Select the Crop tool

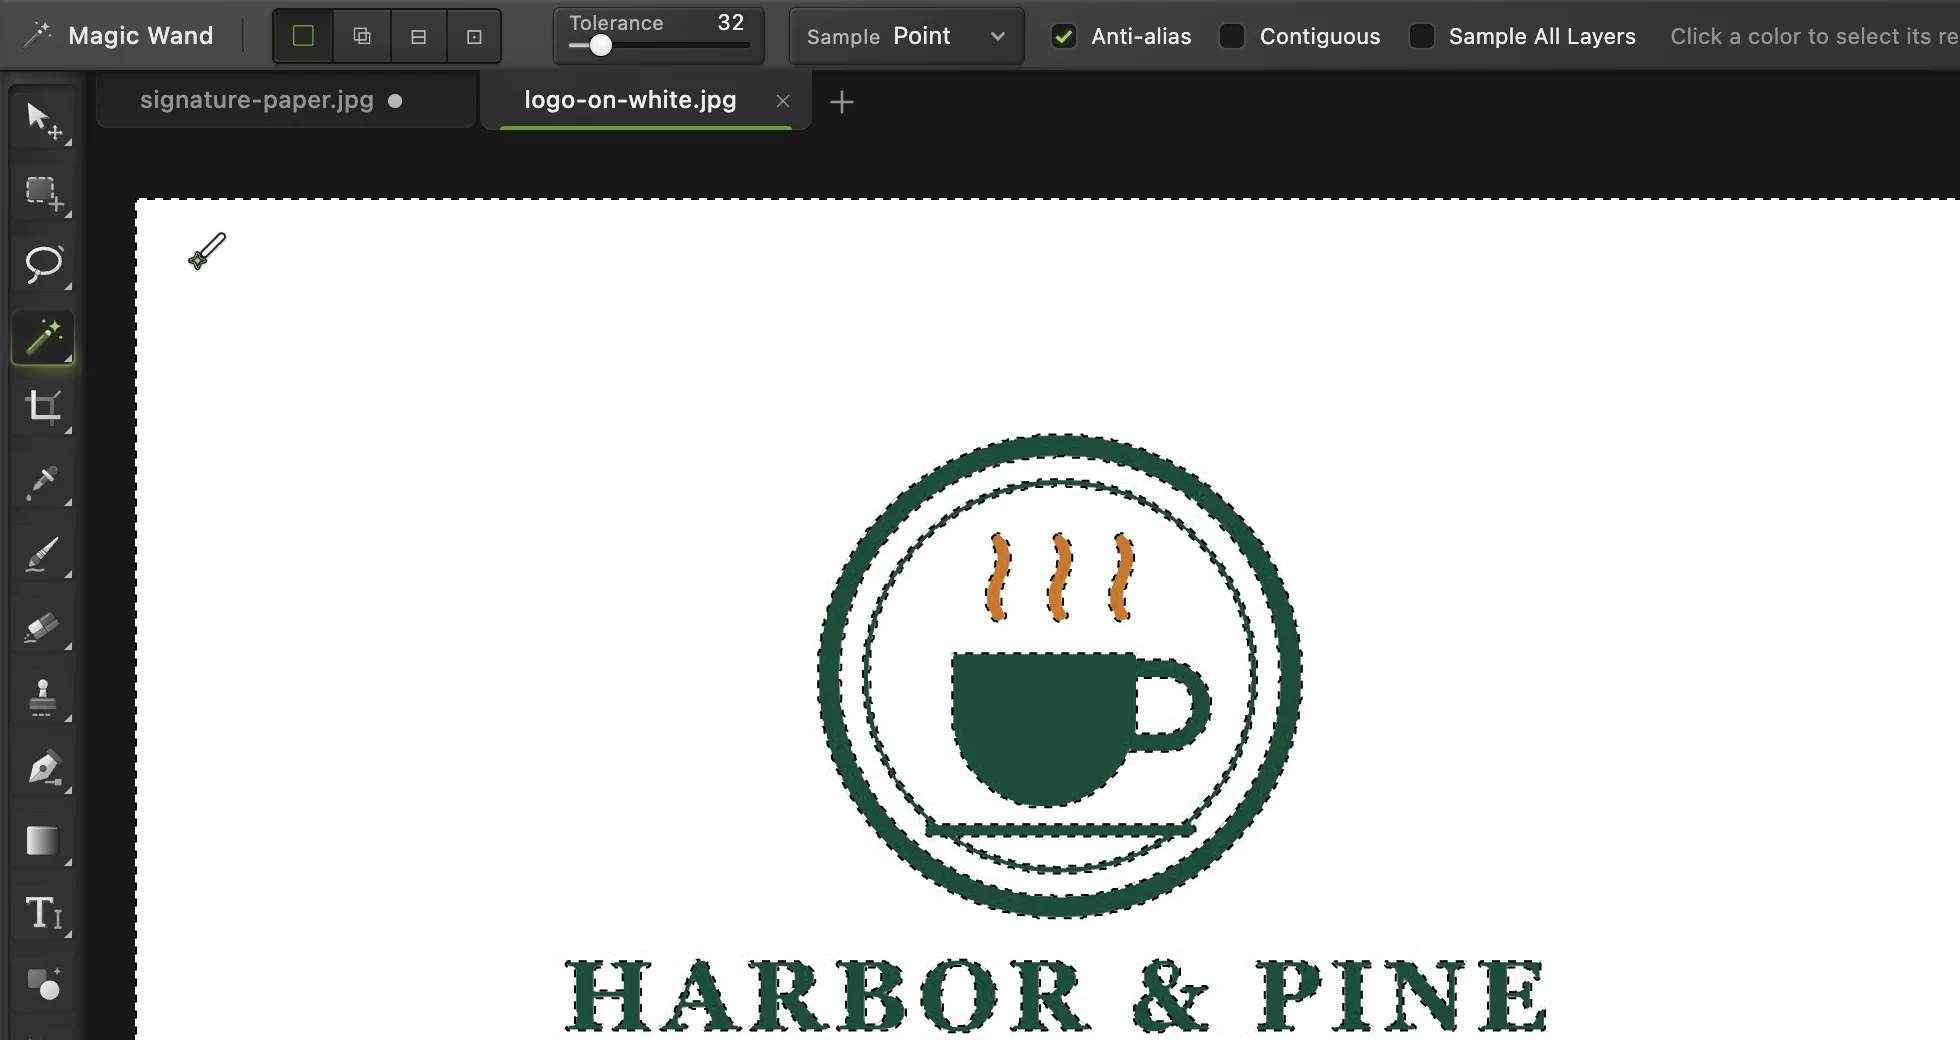click(x=43, y=408)
